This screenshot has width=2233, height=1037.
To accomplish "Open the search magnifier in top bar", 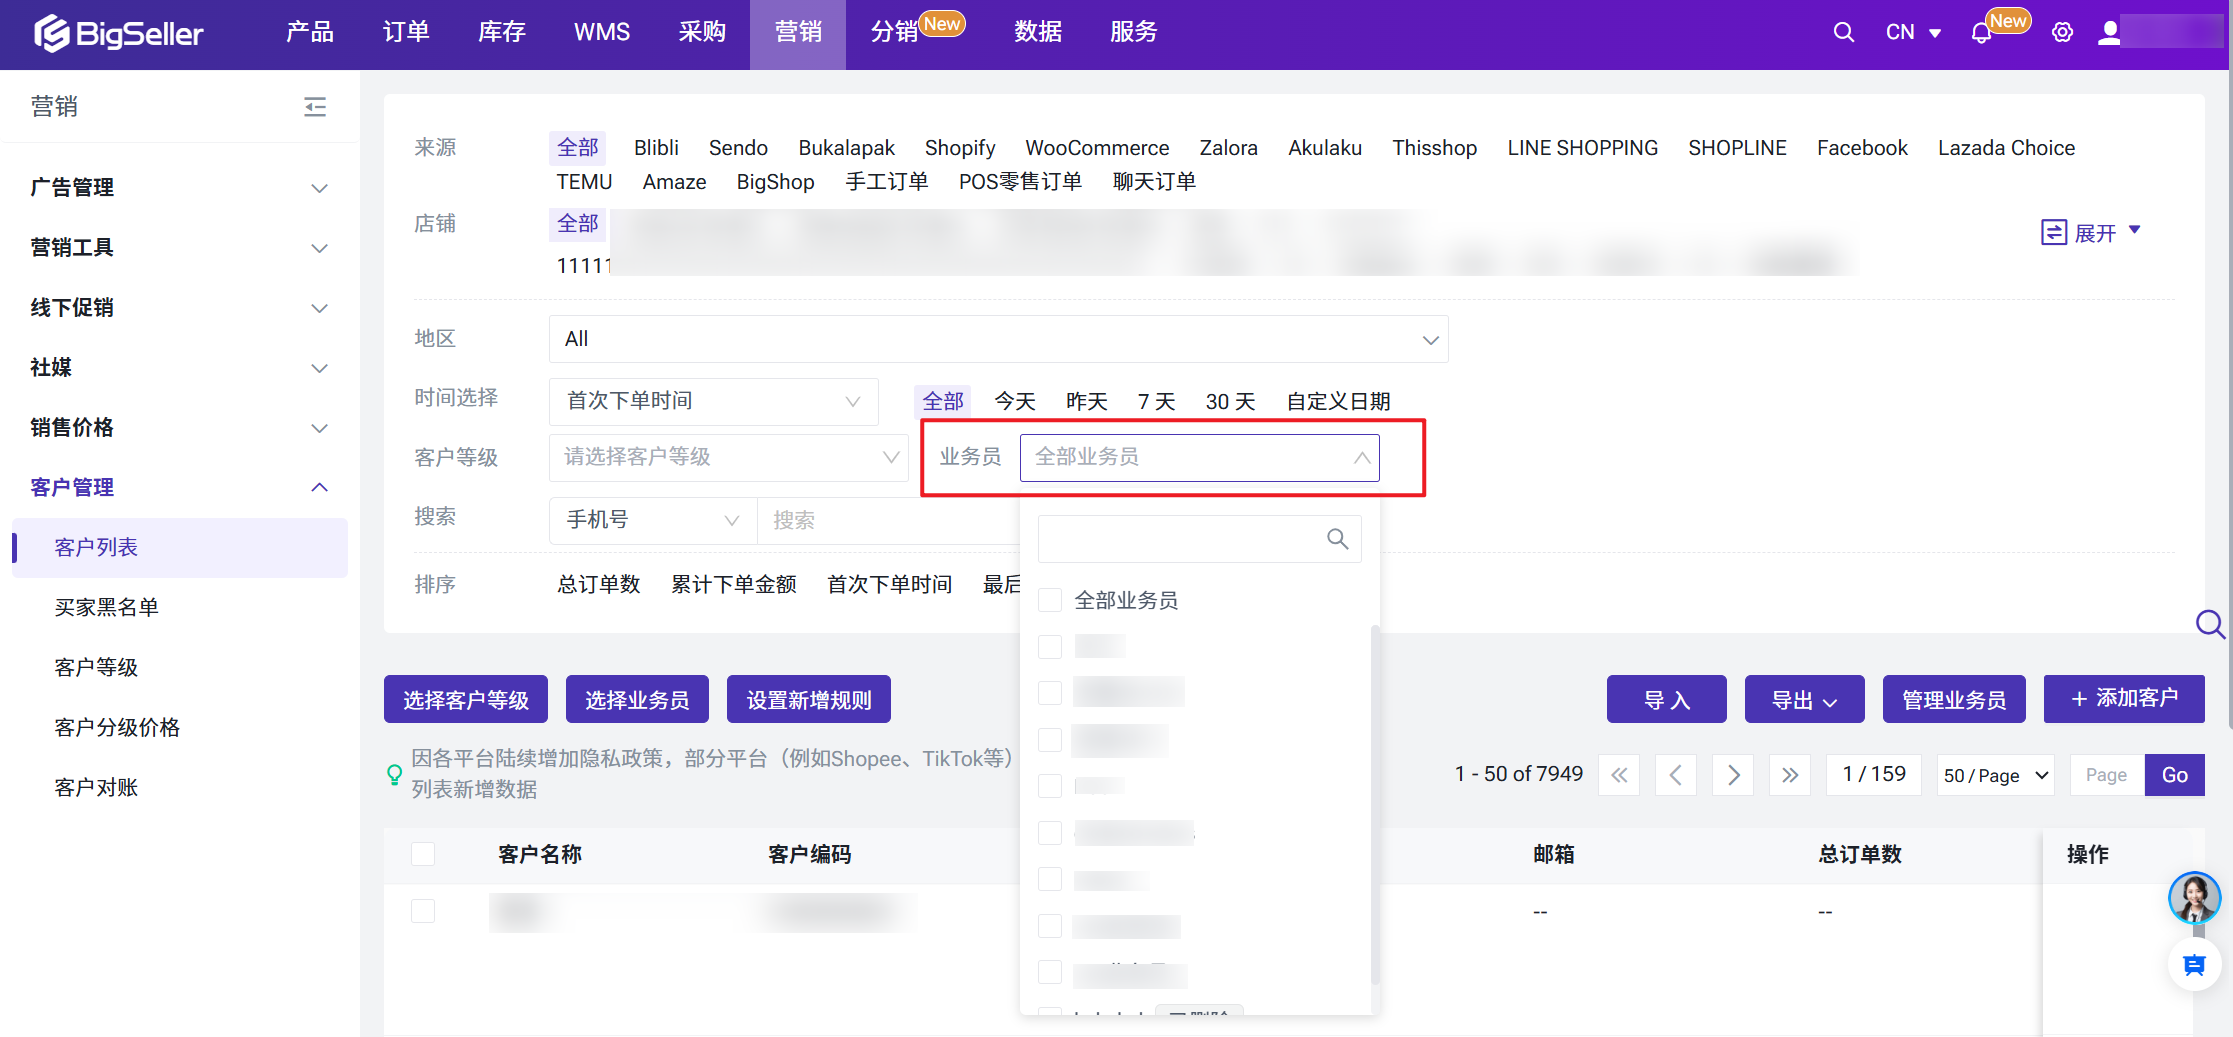I will click(1843, 33).
